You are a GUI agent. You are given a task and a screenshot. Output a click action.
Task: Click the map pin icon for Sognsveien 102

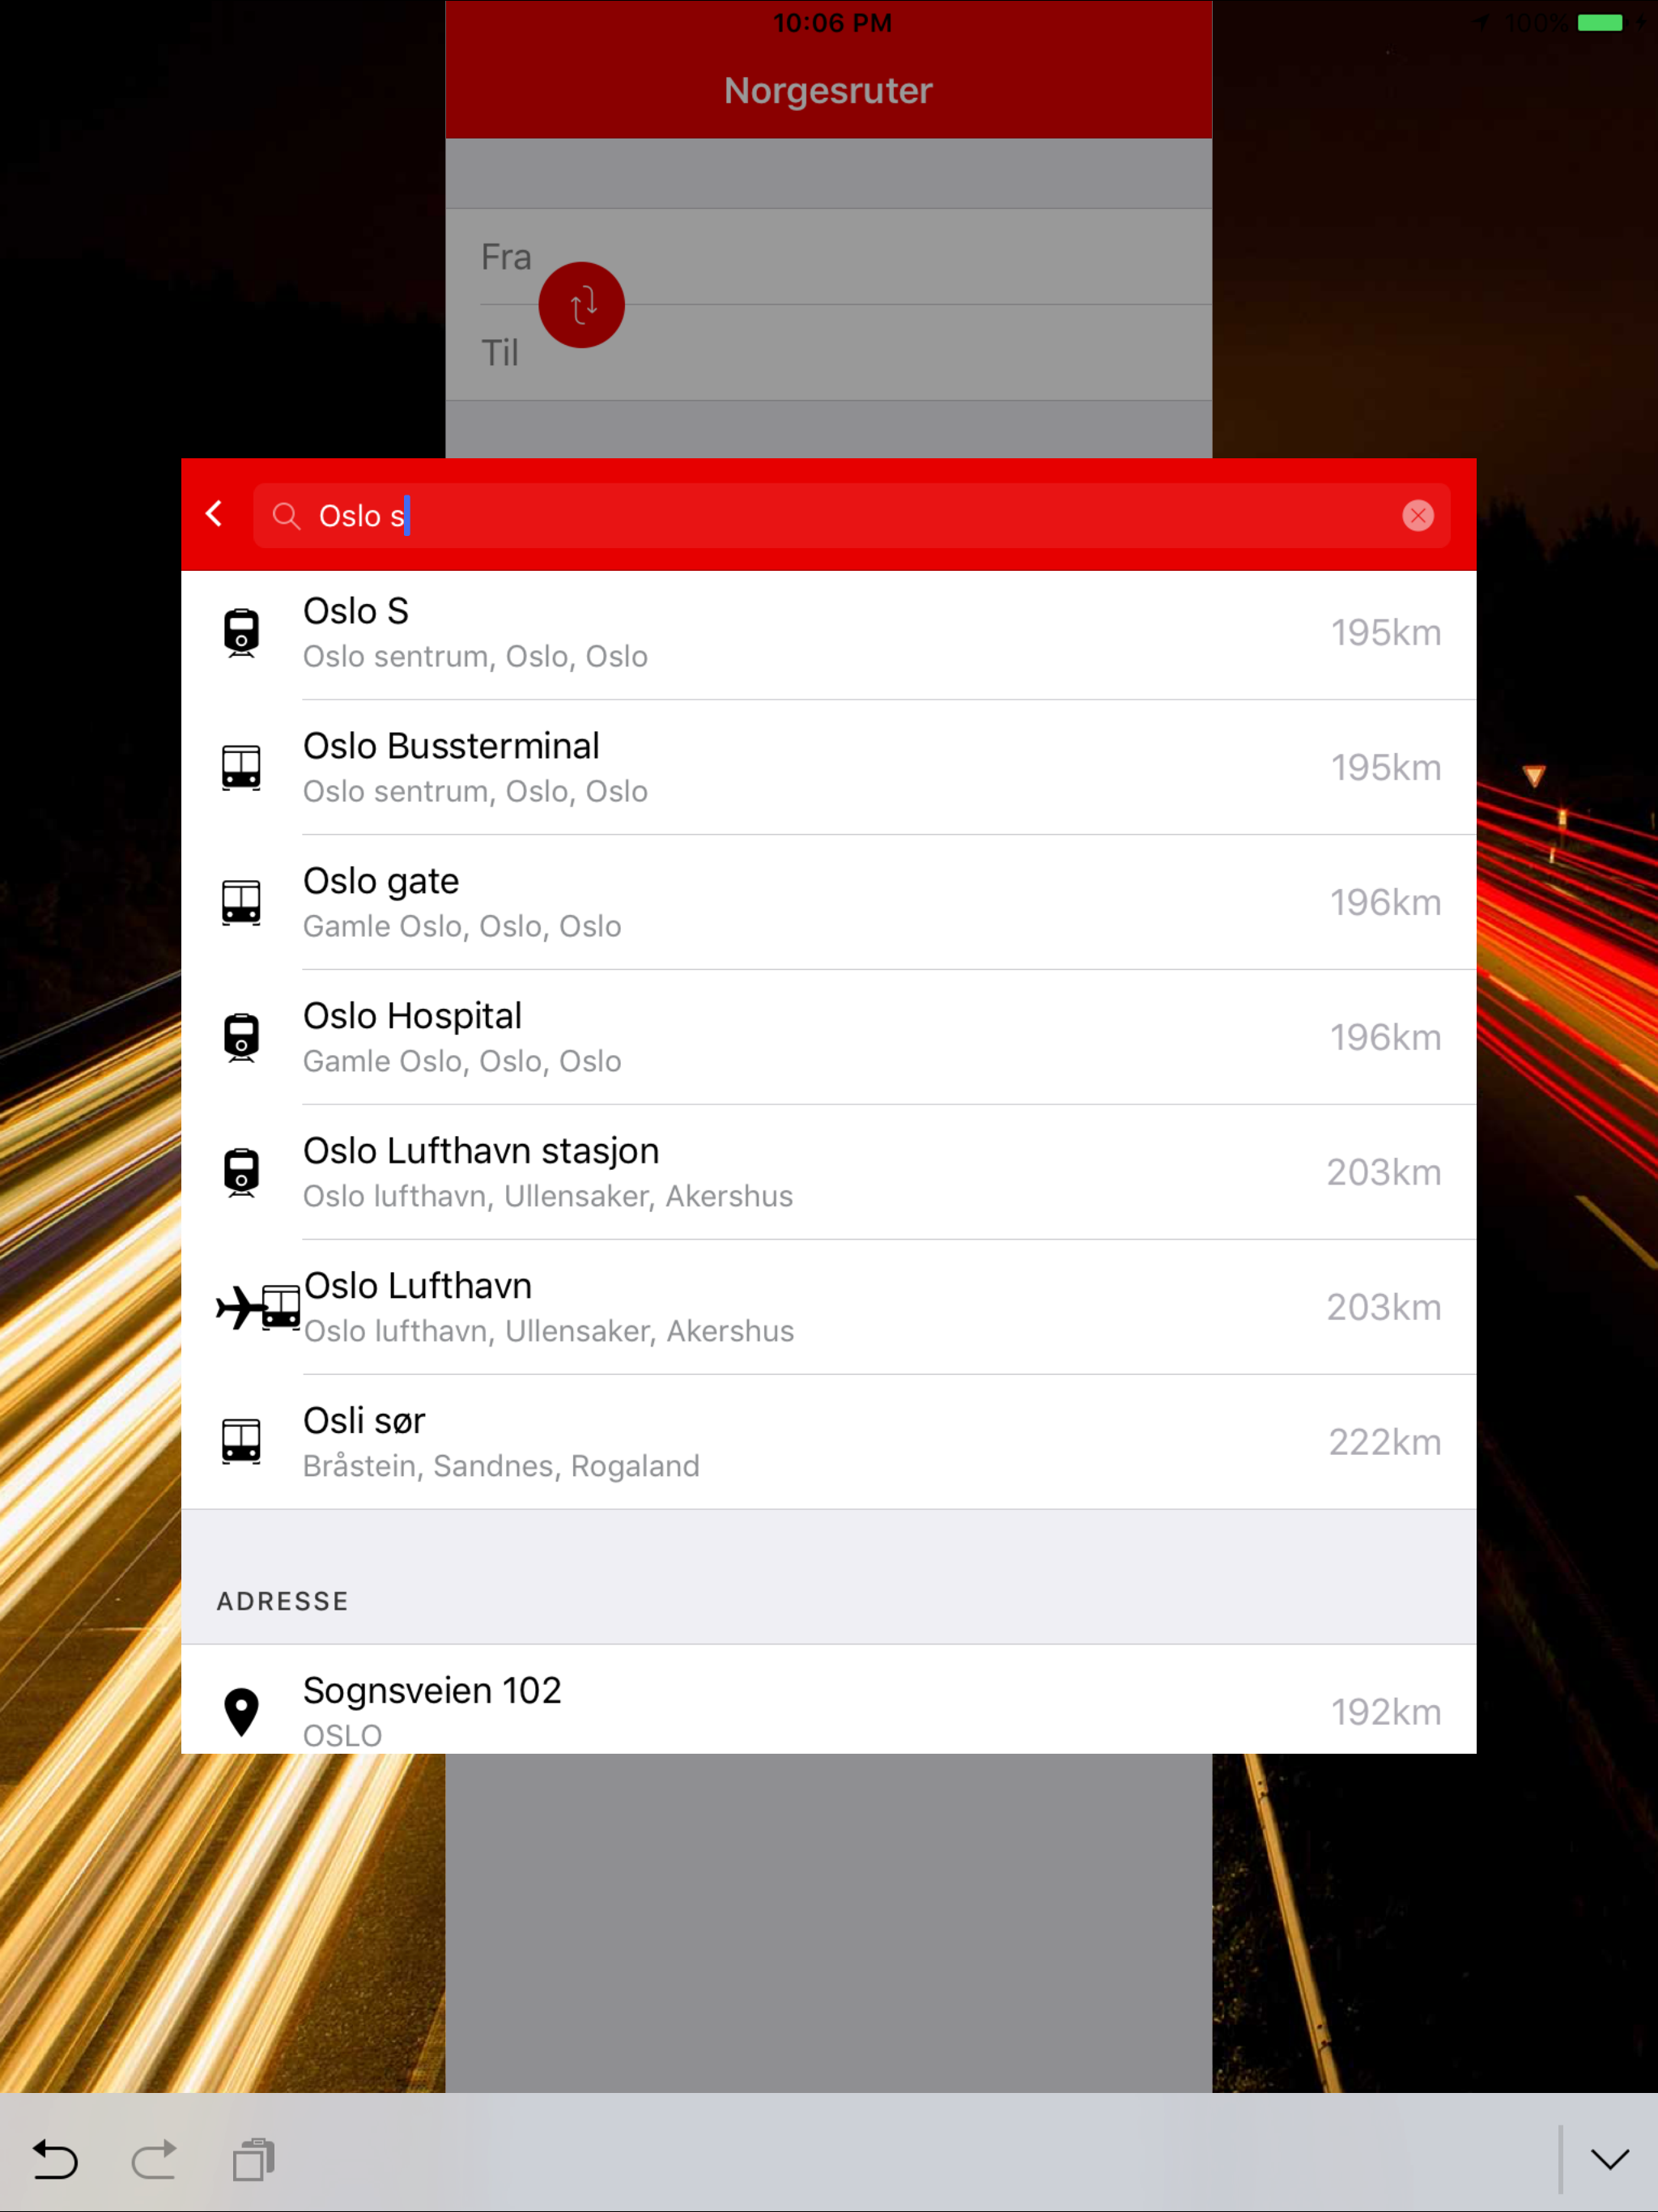(x=241, y=1712)
